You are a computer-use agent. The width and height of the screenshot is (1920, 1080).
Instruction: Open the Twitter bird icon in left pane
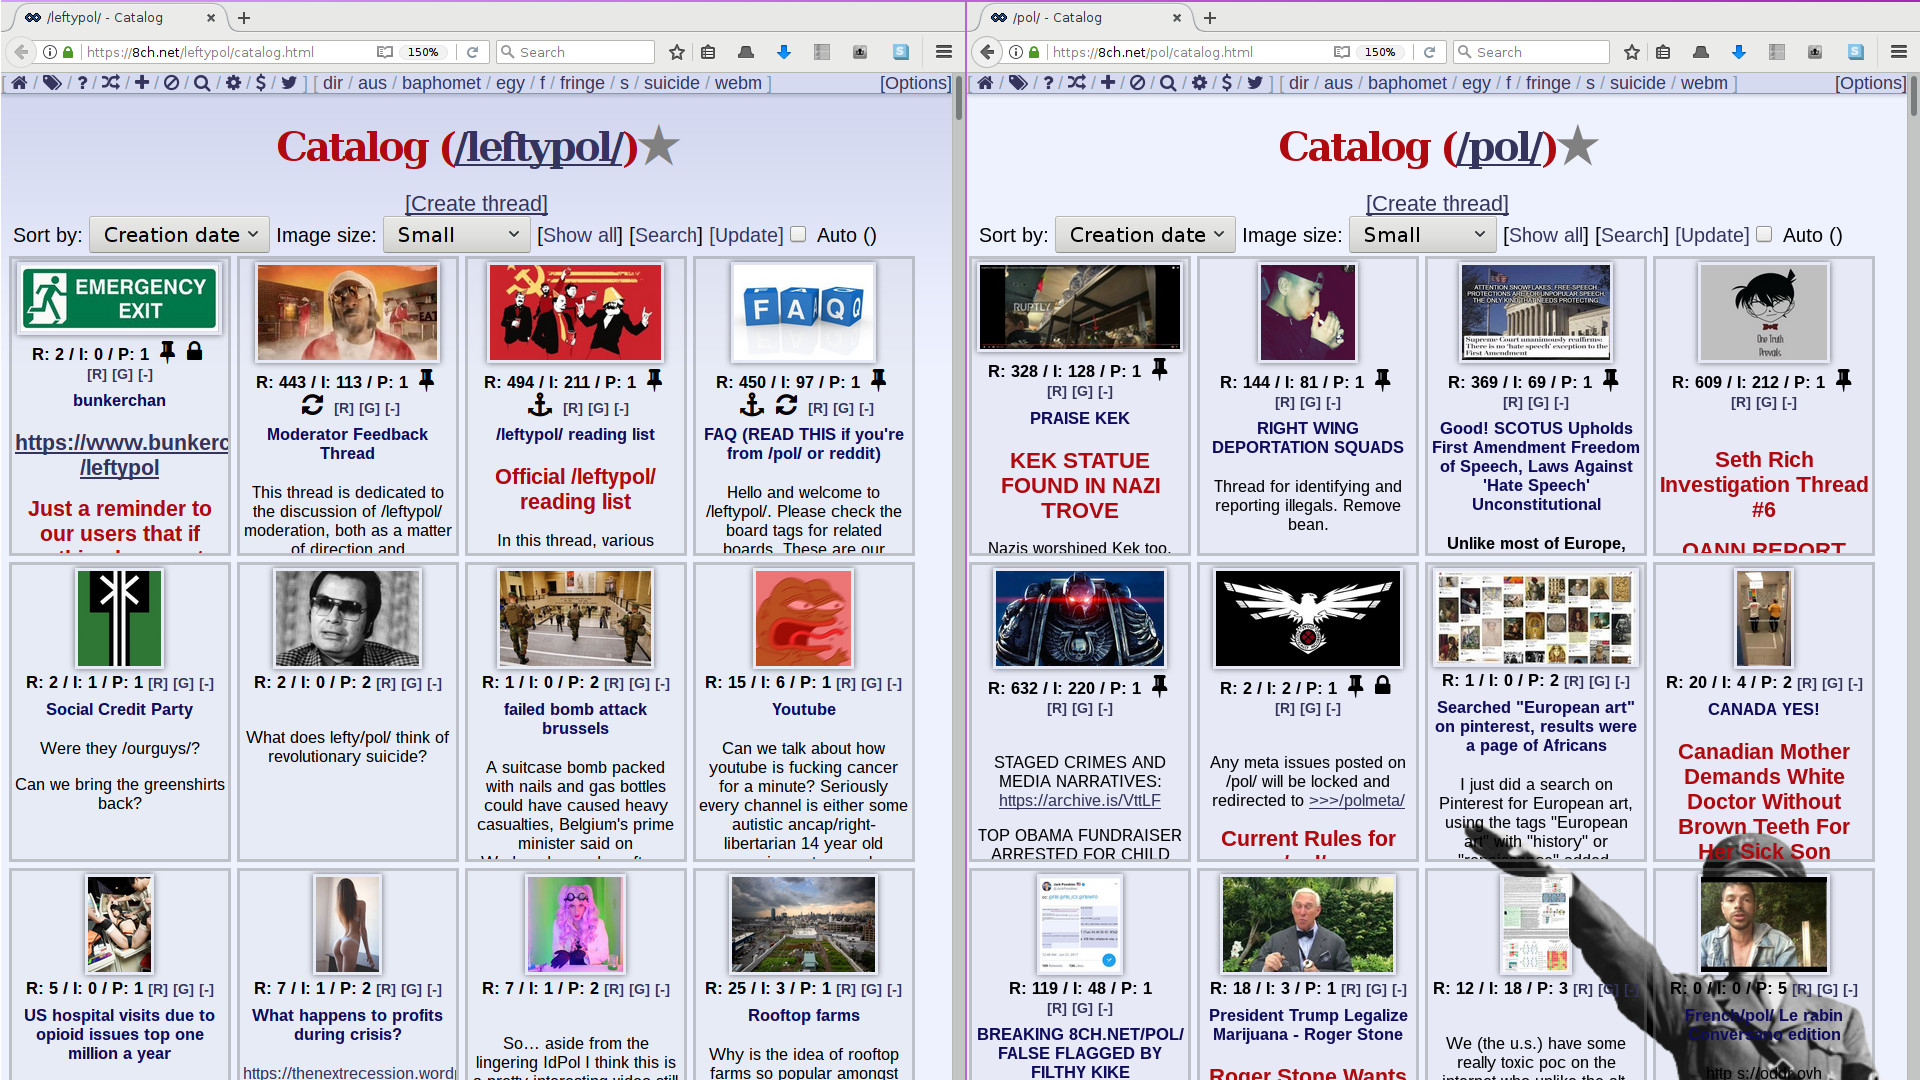pos(289,83)
